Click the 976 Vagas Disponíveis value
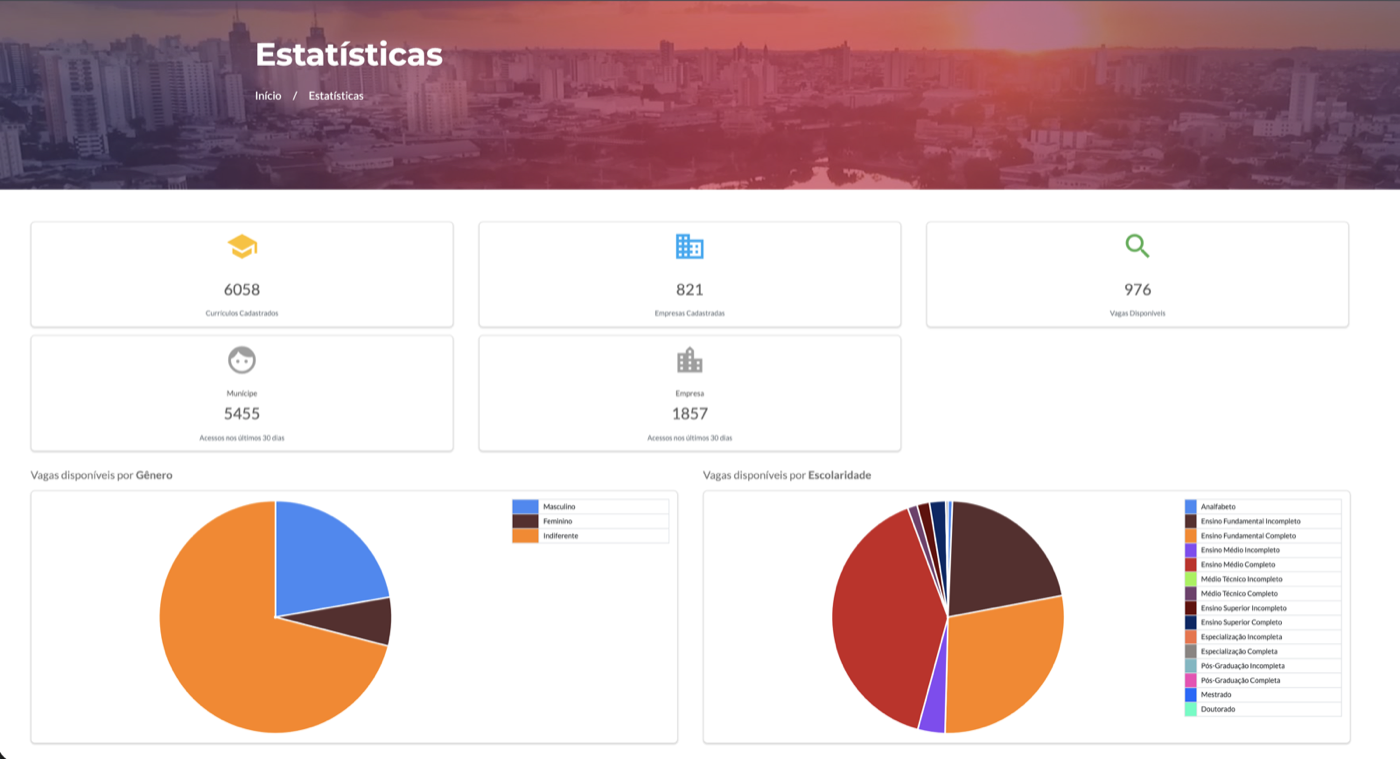 click(x=1137, y=290)
